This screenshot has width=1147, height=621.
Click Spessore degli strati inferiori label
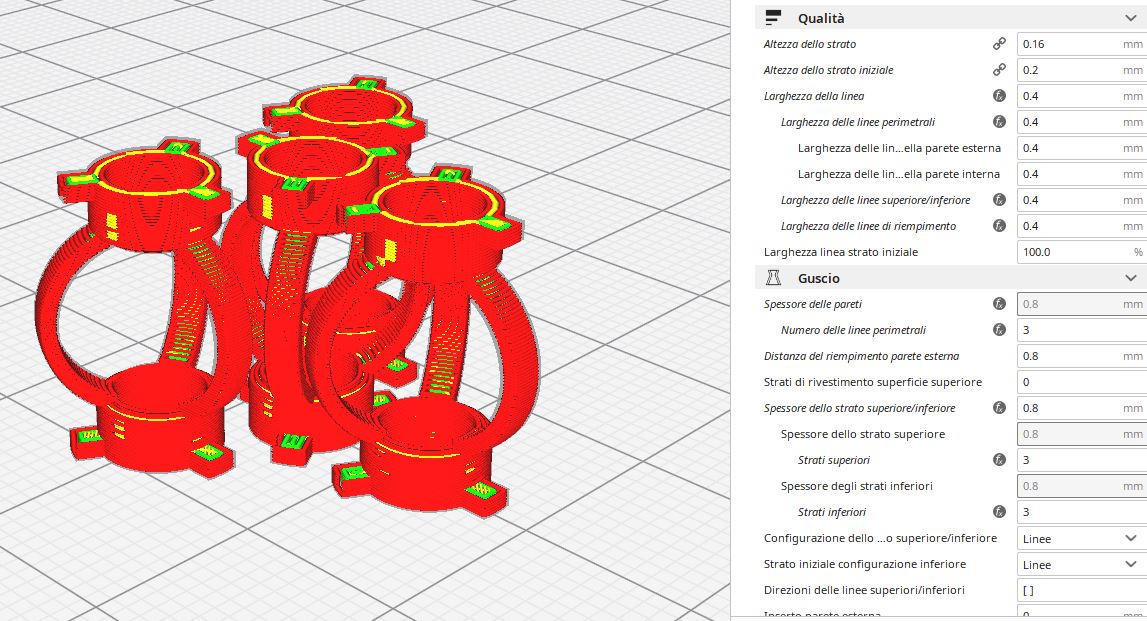point(857,486)
